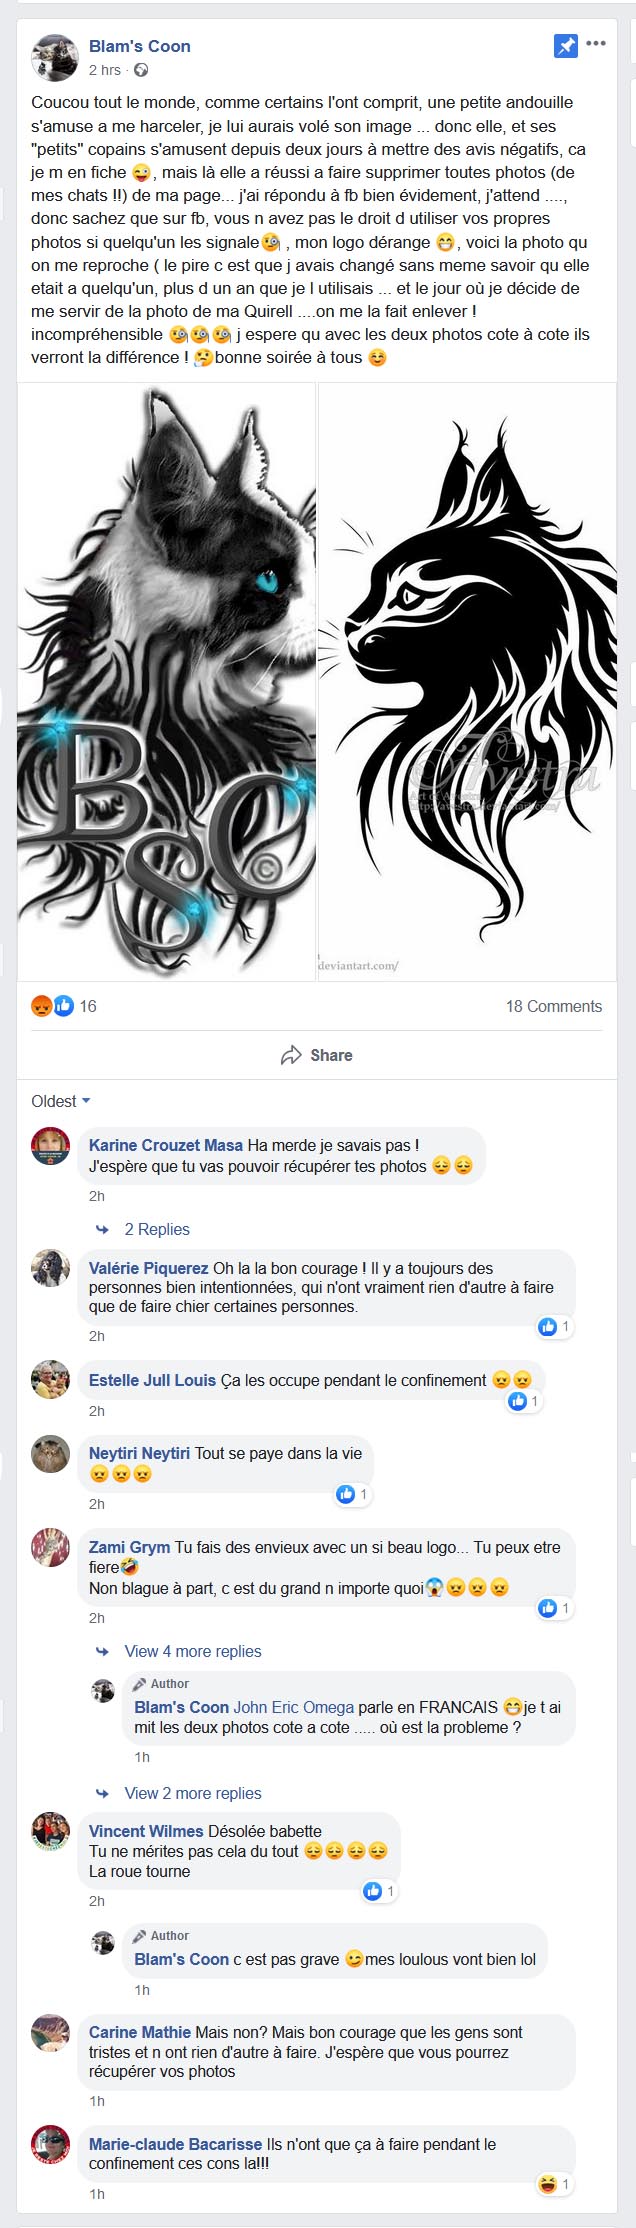Click the John Eric Omega mention link
The height and width of the screenshot is (2228, 636).
coord(294,1707)
